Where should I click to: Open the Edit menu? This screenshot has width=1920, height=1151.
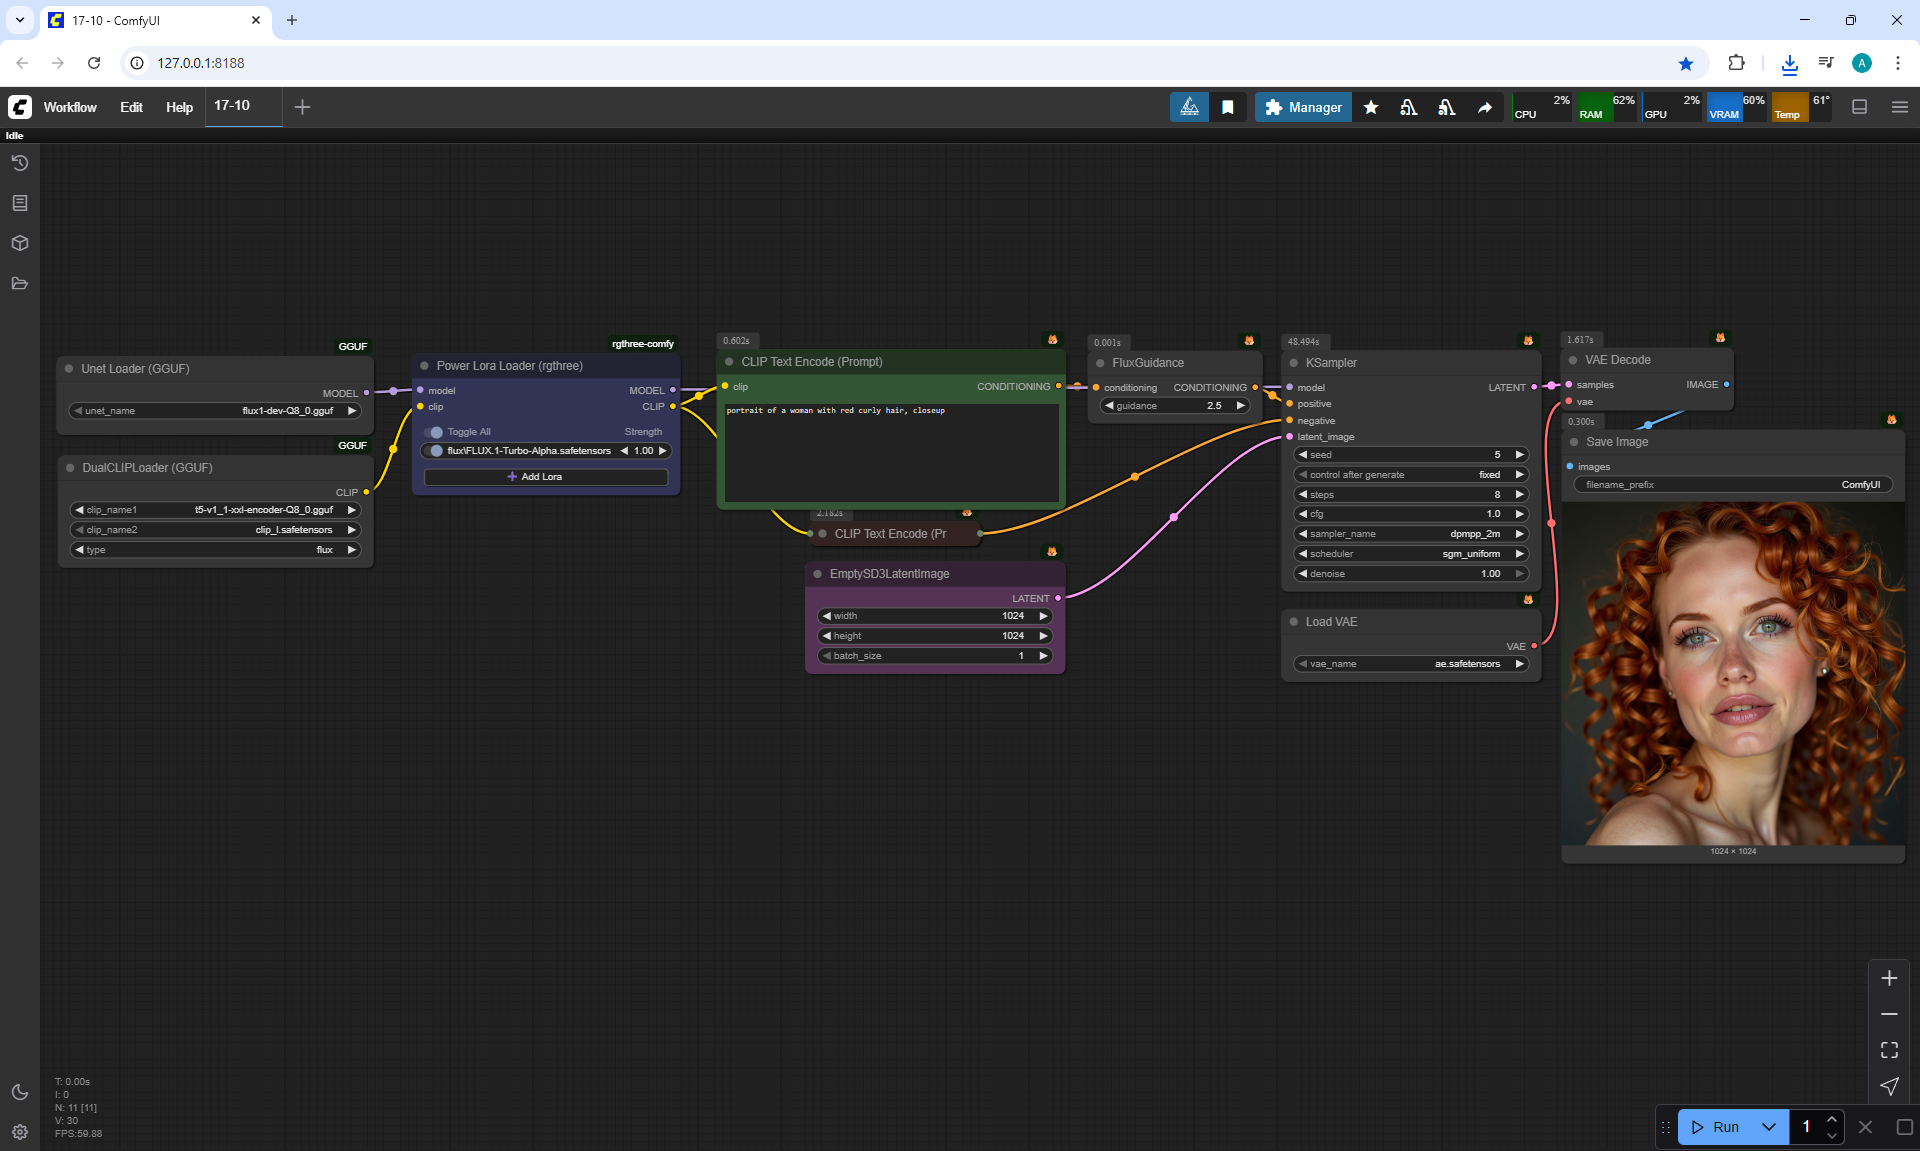pyautogui.click(x=131, y=107)
